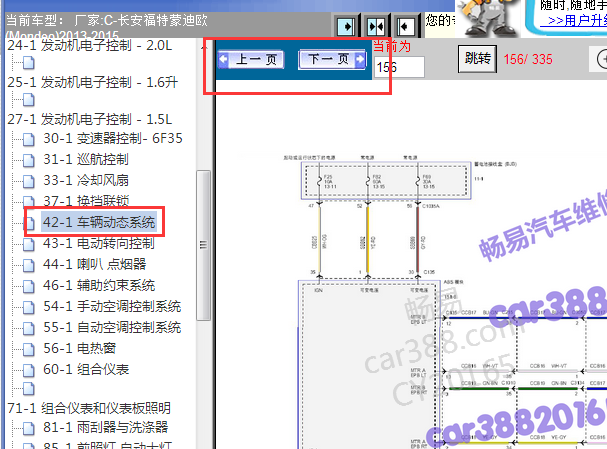The width and height of the screenshot is (607, 449).
Task: Click the page number input field showing 156
Action: click(399, 67)
